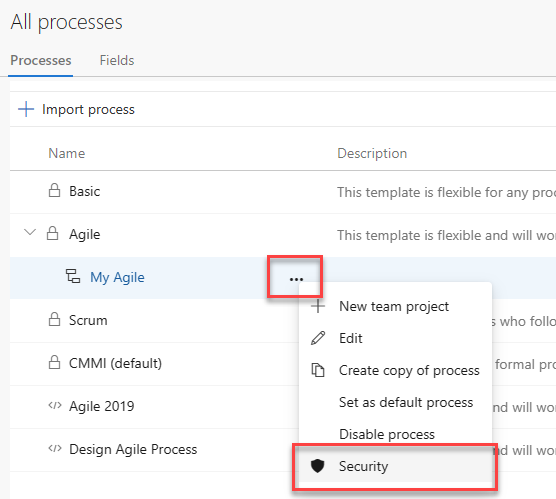Select Disable process menu entry
Image resolution: width=556 pixels, height=499 pixels.
(387, 434)
